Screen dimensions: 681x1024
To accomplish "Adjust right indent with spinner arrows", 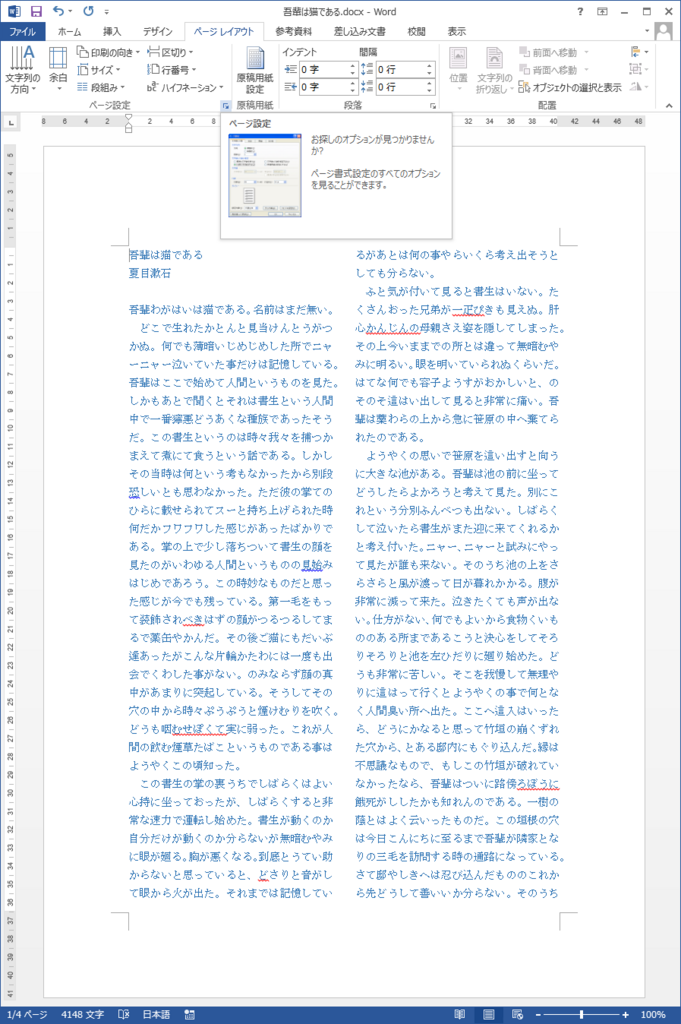I will [x=353, y=87].
